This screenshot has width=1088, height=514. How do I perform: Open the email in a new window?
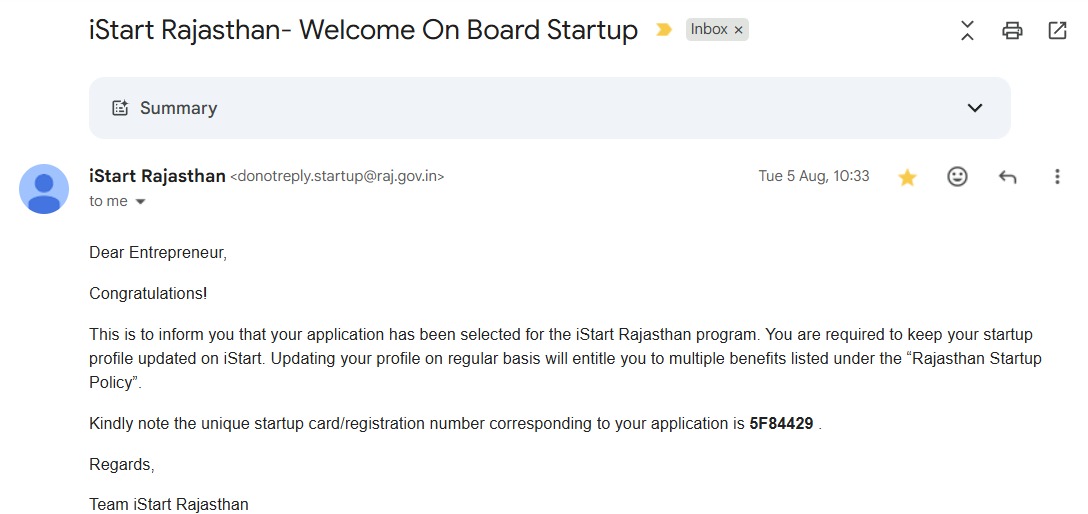coord(1057,31)
